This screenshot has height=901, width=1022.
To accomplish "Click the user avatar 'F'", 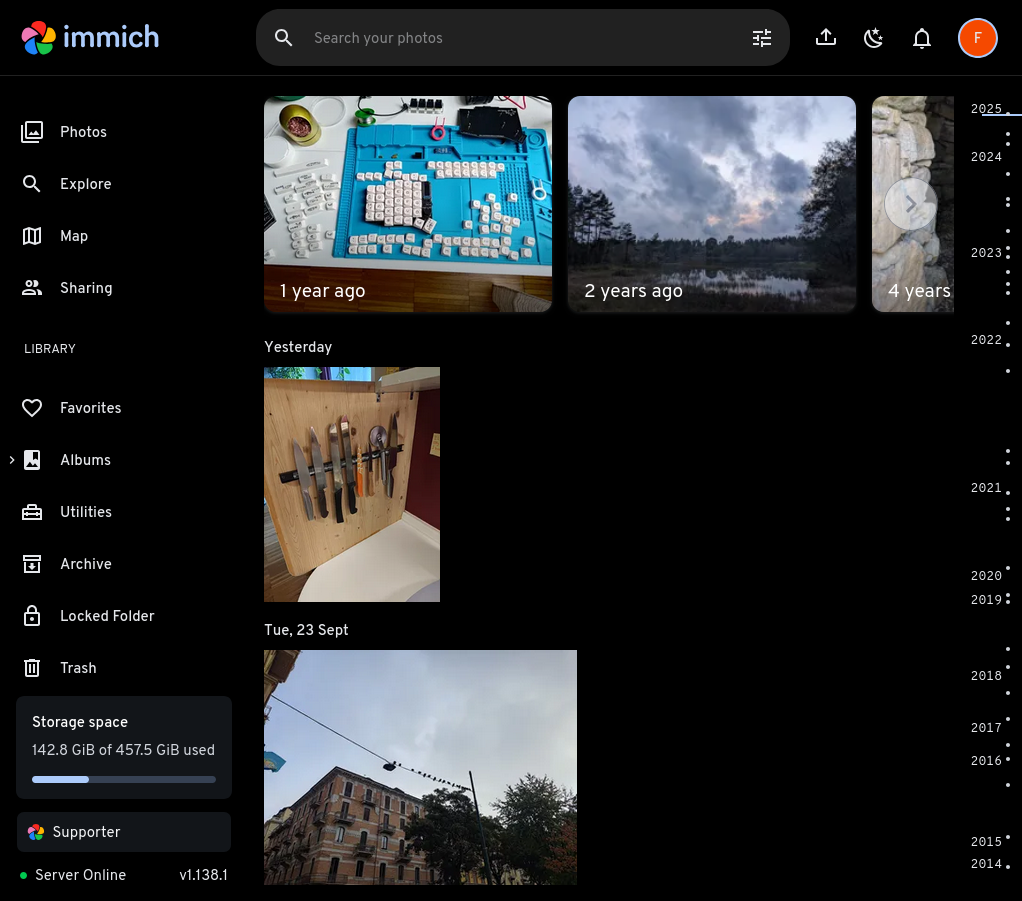I will [977, 38].
